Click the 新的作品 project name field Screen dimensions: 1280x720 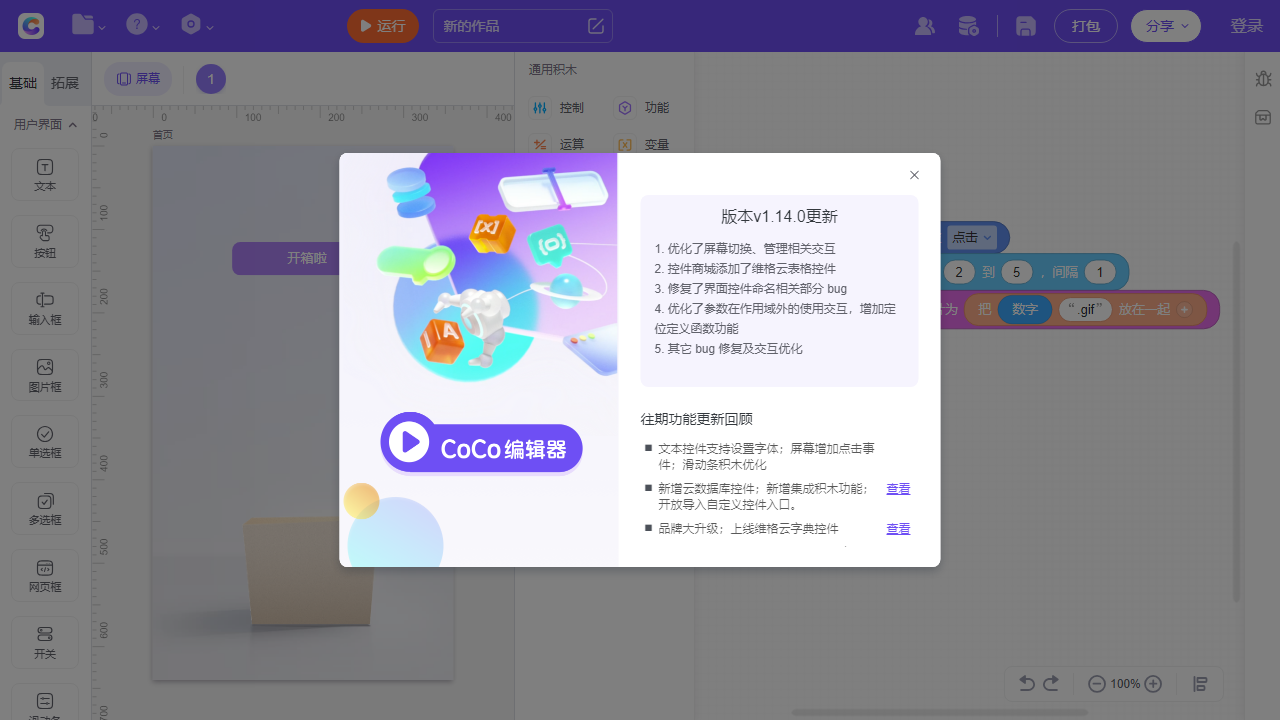pyautogui.click(x=523, y=26)
